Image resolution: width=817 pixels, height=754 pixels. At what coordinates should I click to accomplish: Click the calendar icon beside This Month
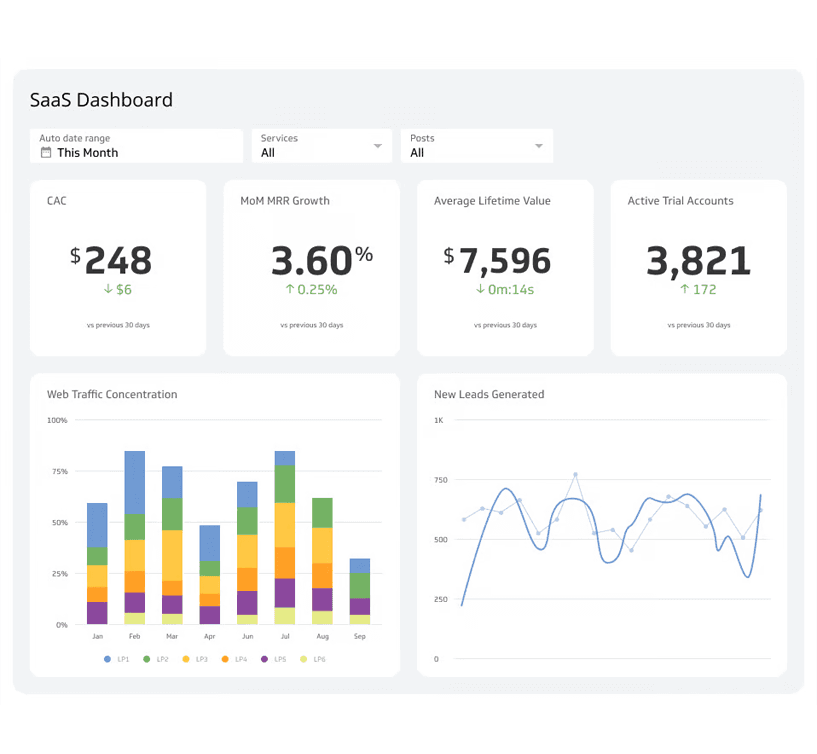coord(45,153)
